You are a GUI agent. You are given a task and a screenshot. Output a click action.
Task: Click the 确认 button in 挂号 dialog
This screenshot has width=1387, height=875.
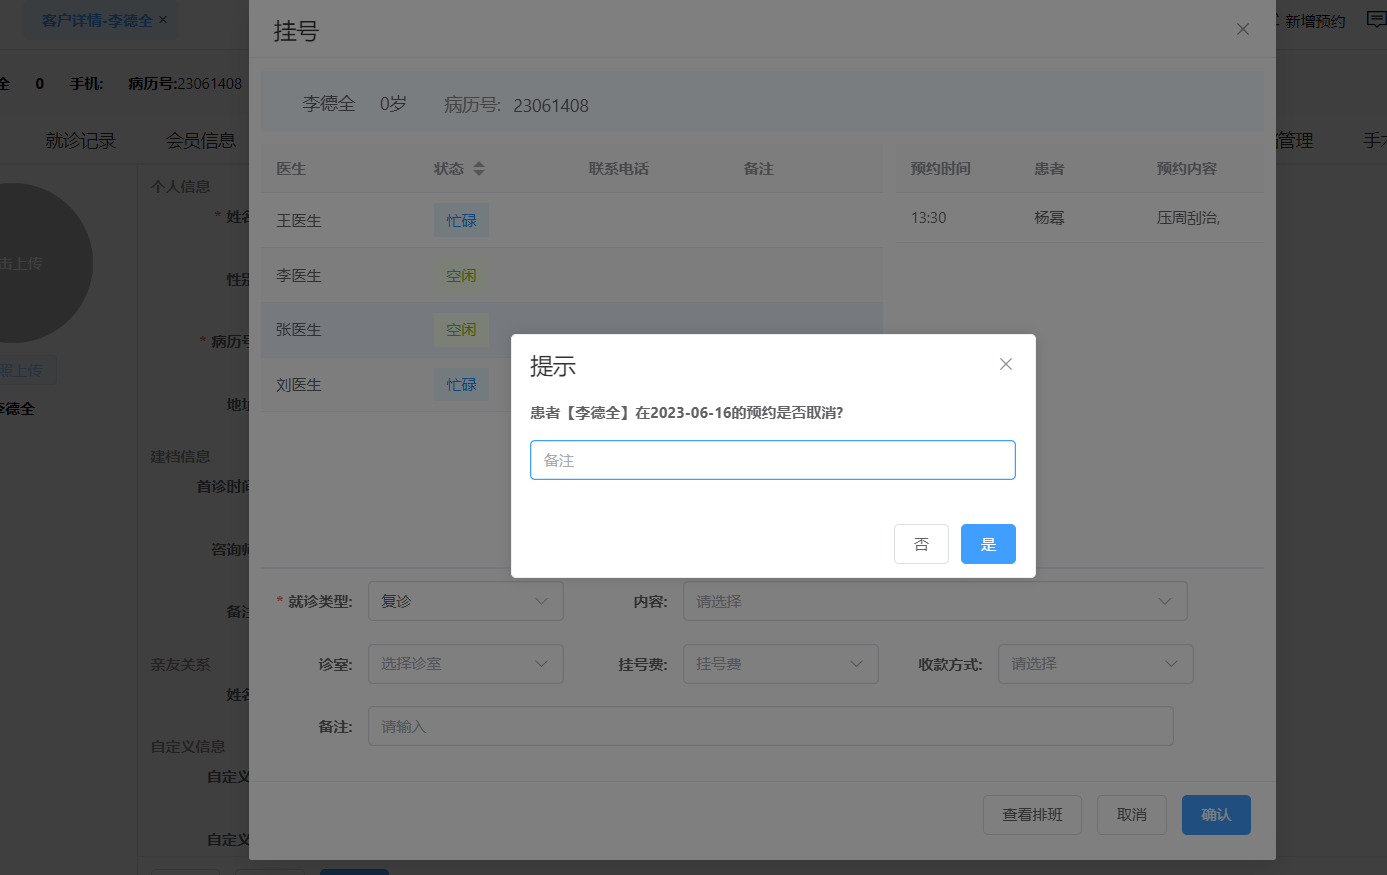pos(1216,815)
